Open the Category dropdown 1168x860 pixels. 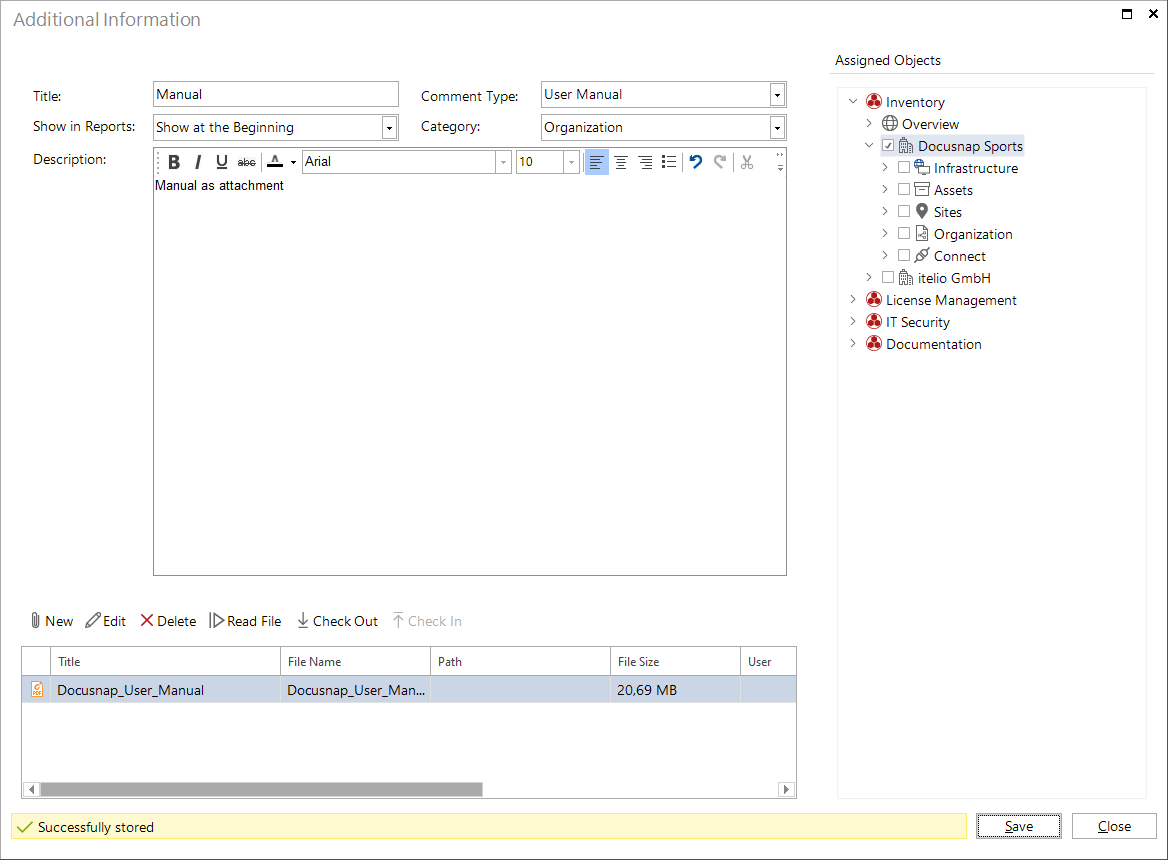(x=777, y=128)
